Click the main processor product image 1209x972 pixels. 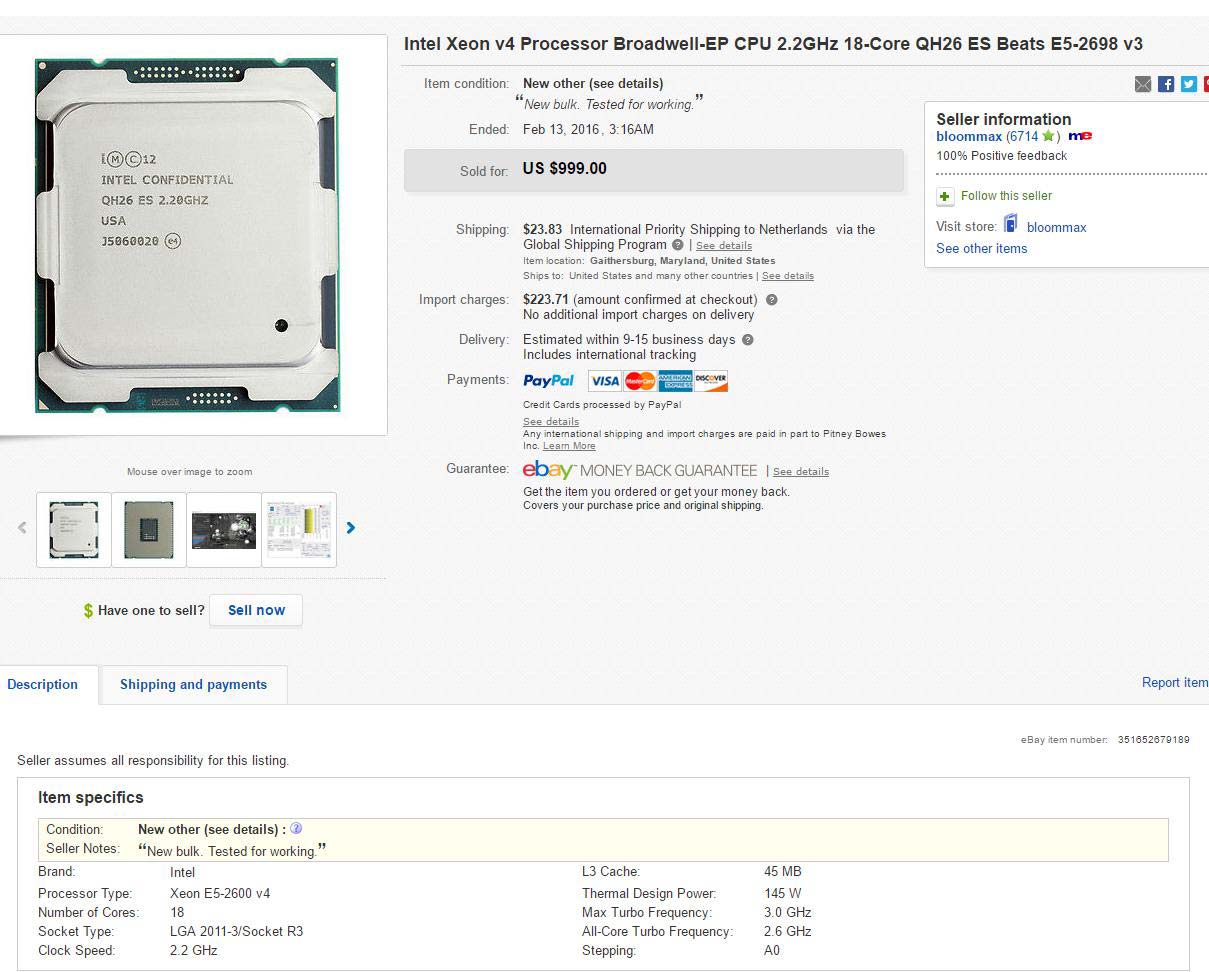click(x=187, y=235)
